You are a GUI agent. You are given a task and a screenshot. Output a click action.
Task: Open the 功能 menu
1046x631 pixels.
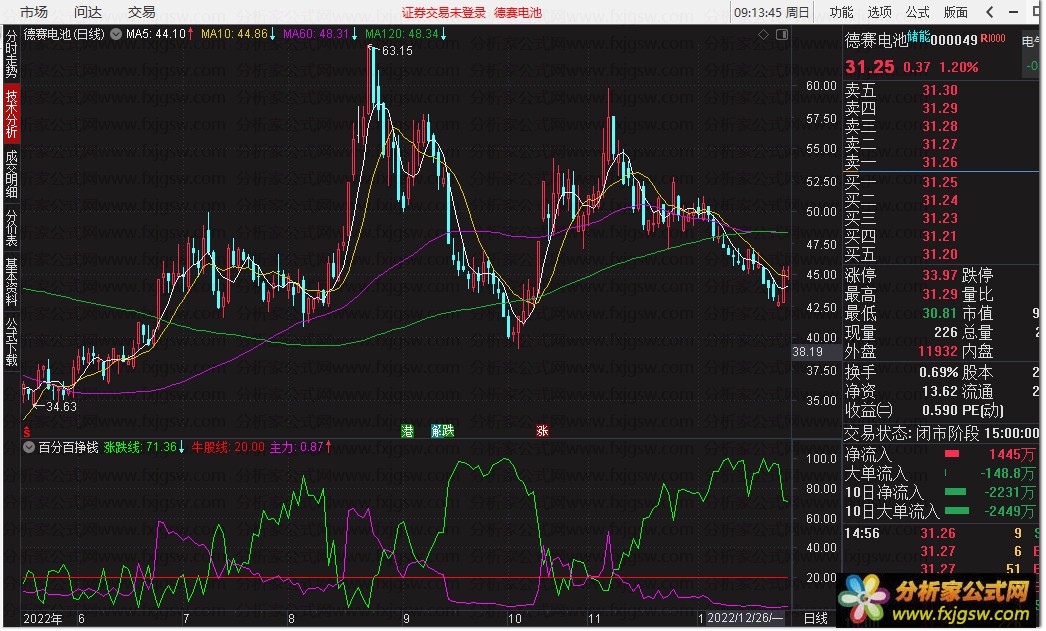(x=841, y=12)
